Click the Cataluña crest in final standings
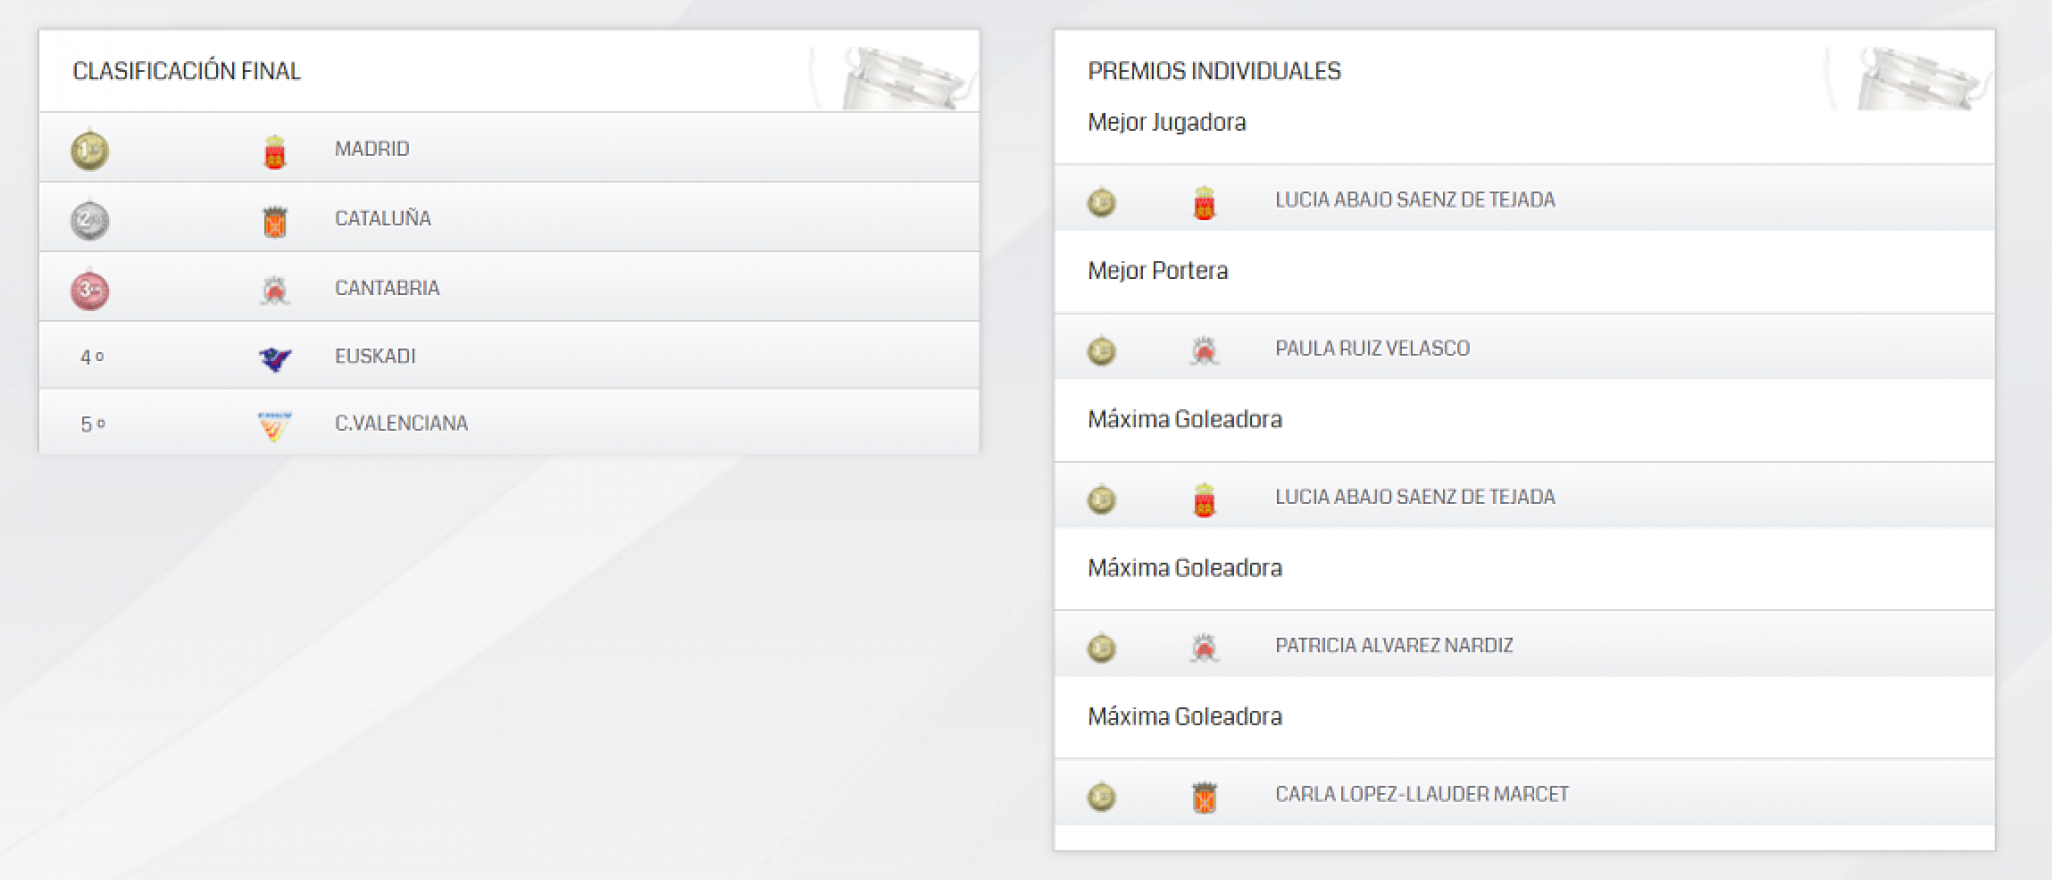 (x=275, y=221)
